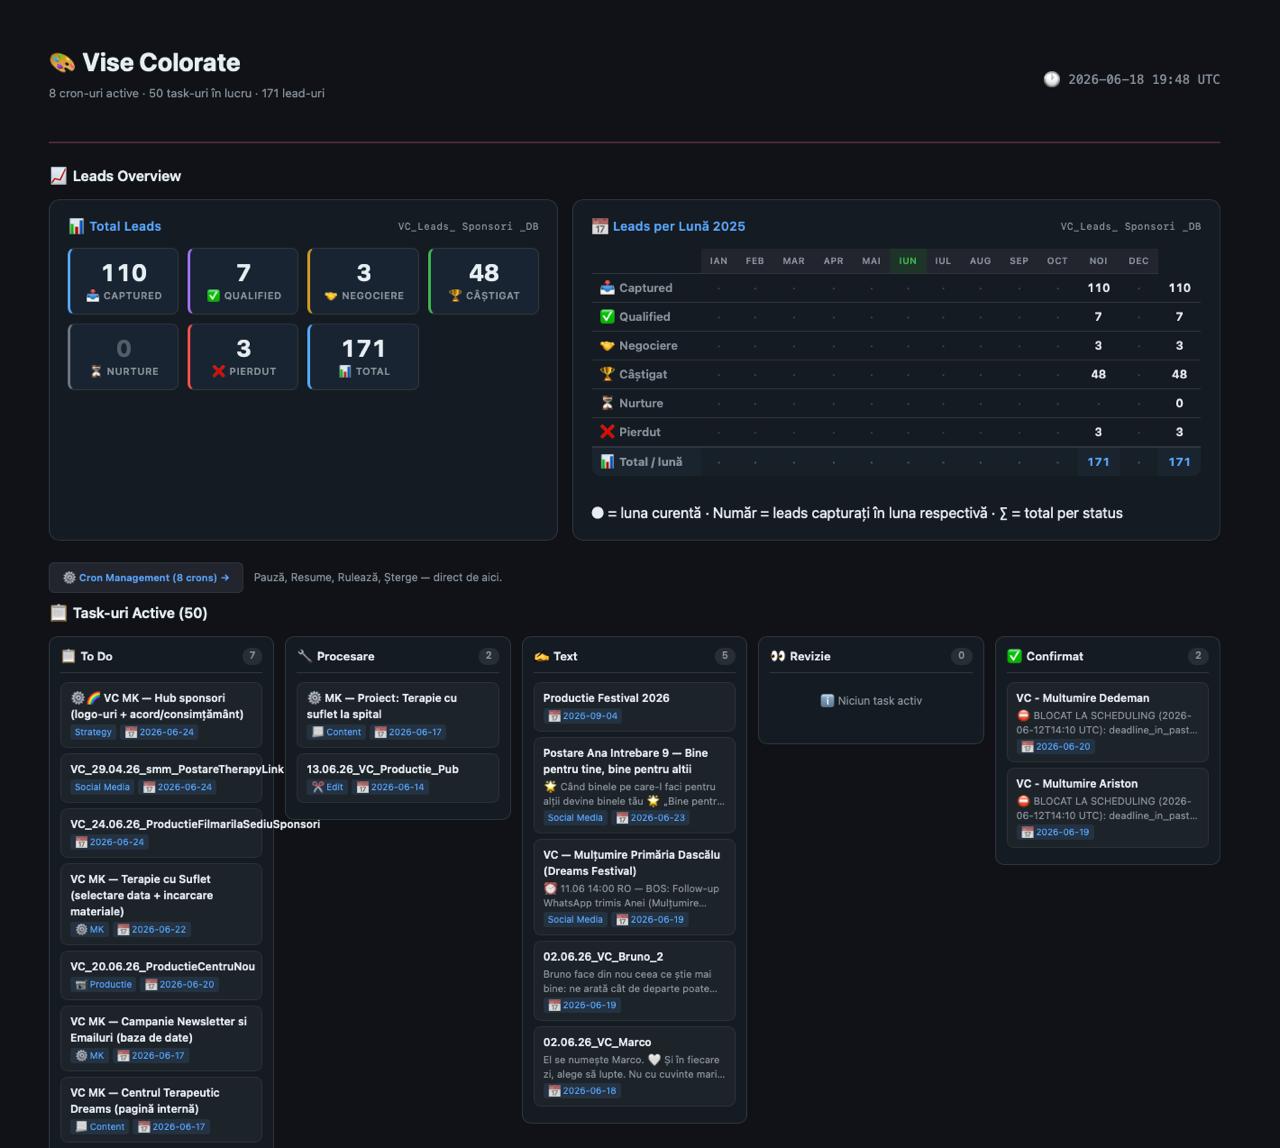The width and height of the screenshot is (1280, 1148).
Task: Open 13.06.26_VC_Productie_Pub task card
Action: coord(397,778)
